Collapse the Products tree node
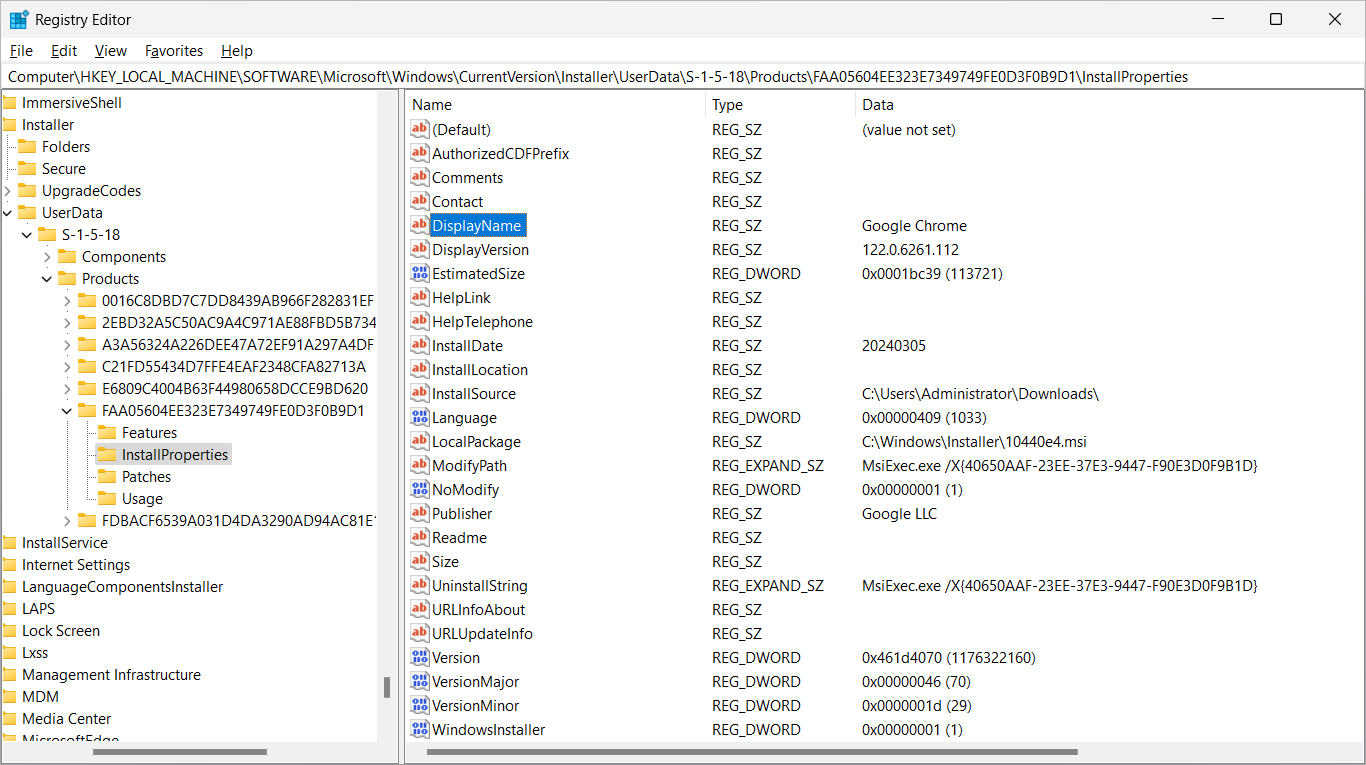 [47, 278]
